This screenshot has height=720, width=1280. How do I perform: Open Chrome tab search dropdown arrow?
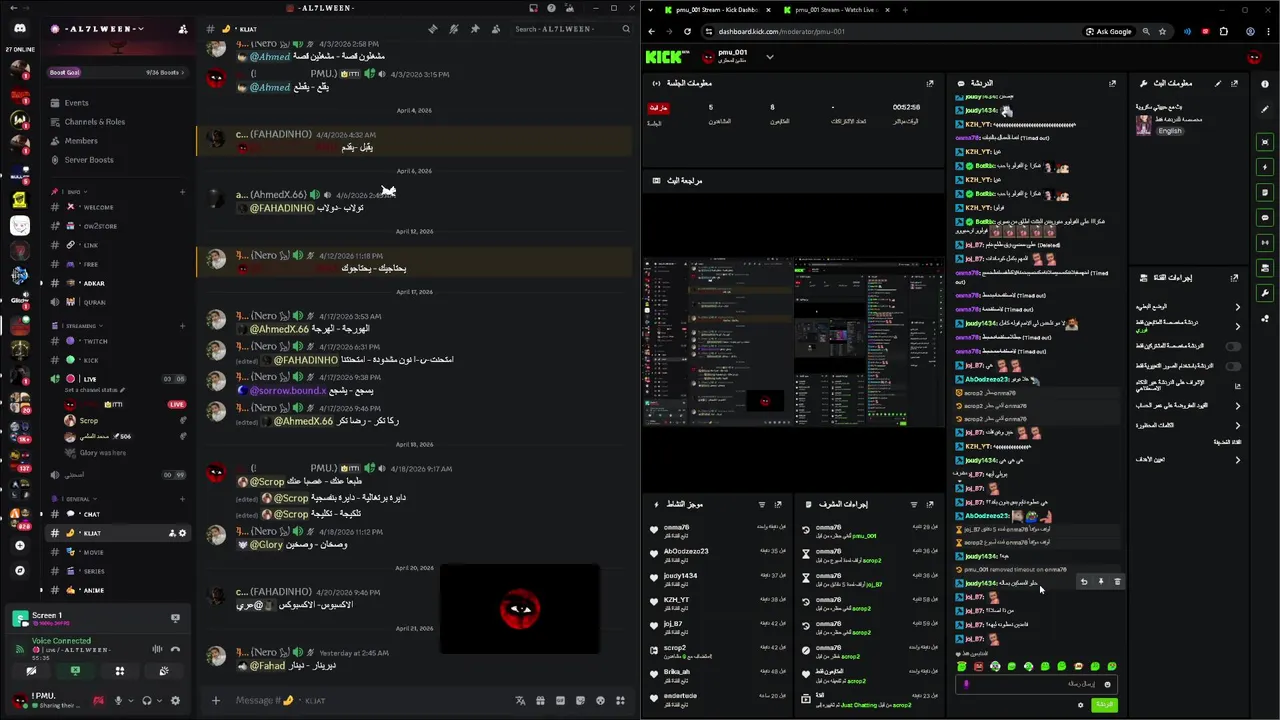coord(651,10)
